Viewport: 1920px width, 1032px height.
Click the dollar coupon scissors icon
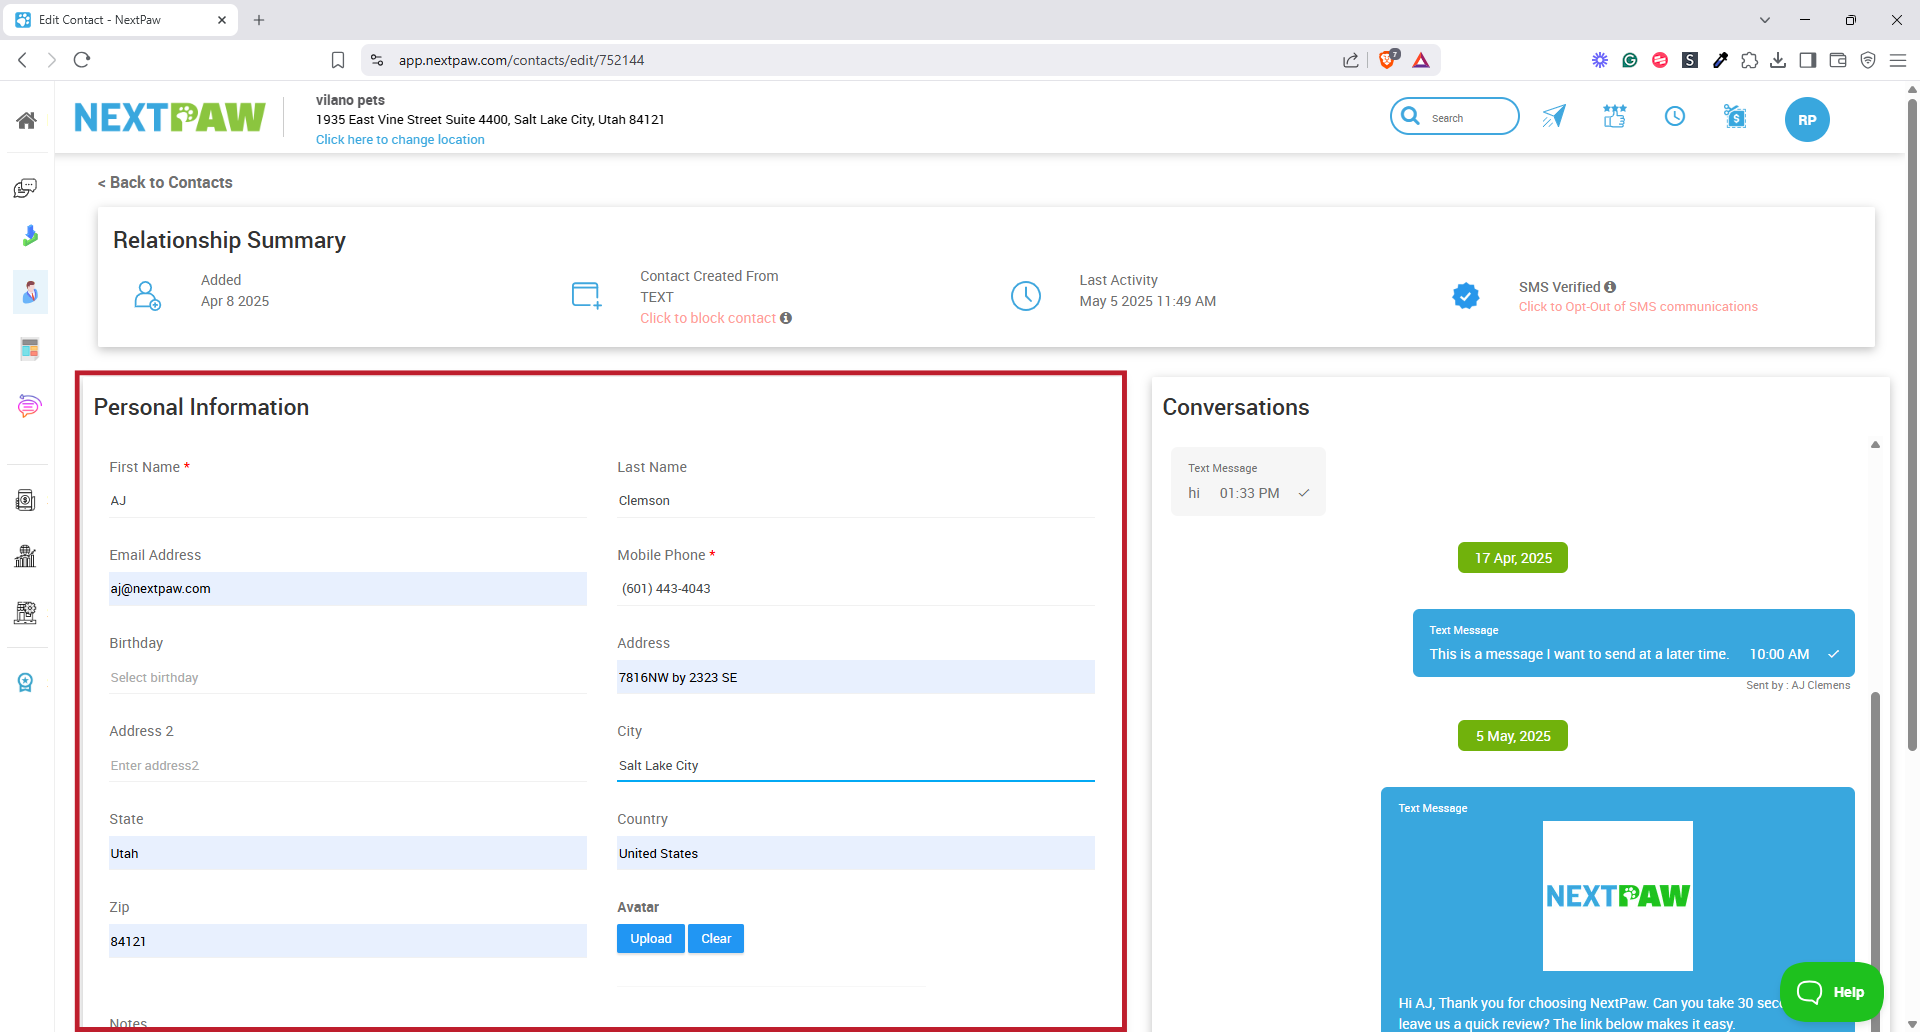[x=1735, y=116]
